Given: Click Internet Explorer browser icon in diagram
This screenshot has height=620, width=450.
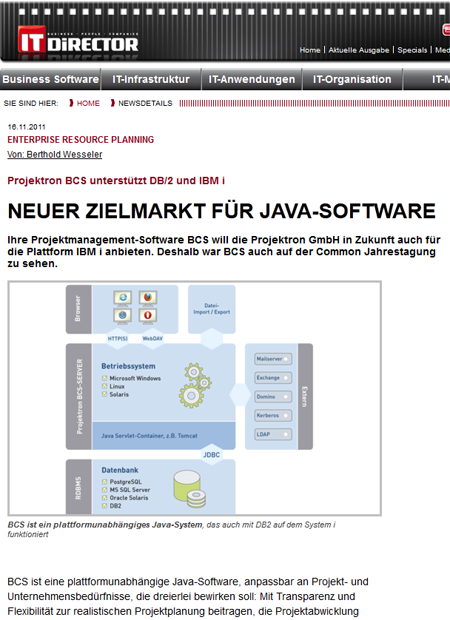Looking at the screenshot, I should 123,297.
